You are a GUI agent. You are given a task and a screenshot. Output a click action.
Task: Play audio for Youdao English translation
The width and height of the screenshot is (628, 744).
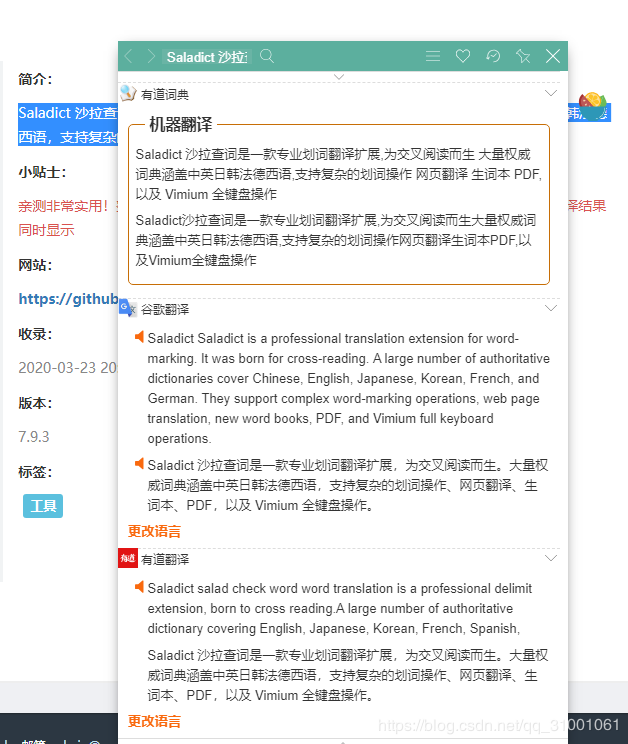pyautogui.click(x=139, y=587)
